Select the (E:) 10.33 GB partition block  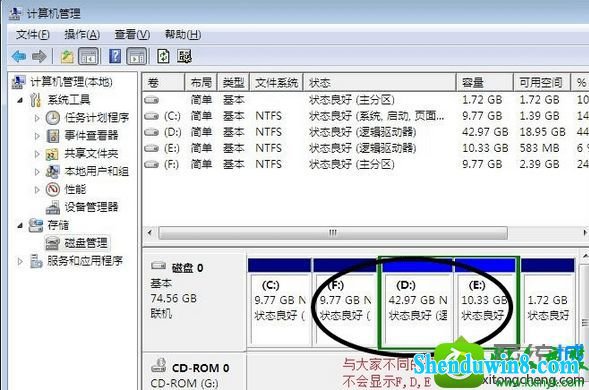click(485, 302)
